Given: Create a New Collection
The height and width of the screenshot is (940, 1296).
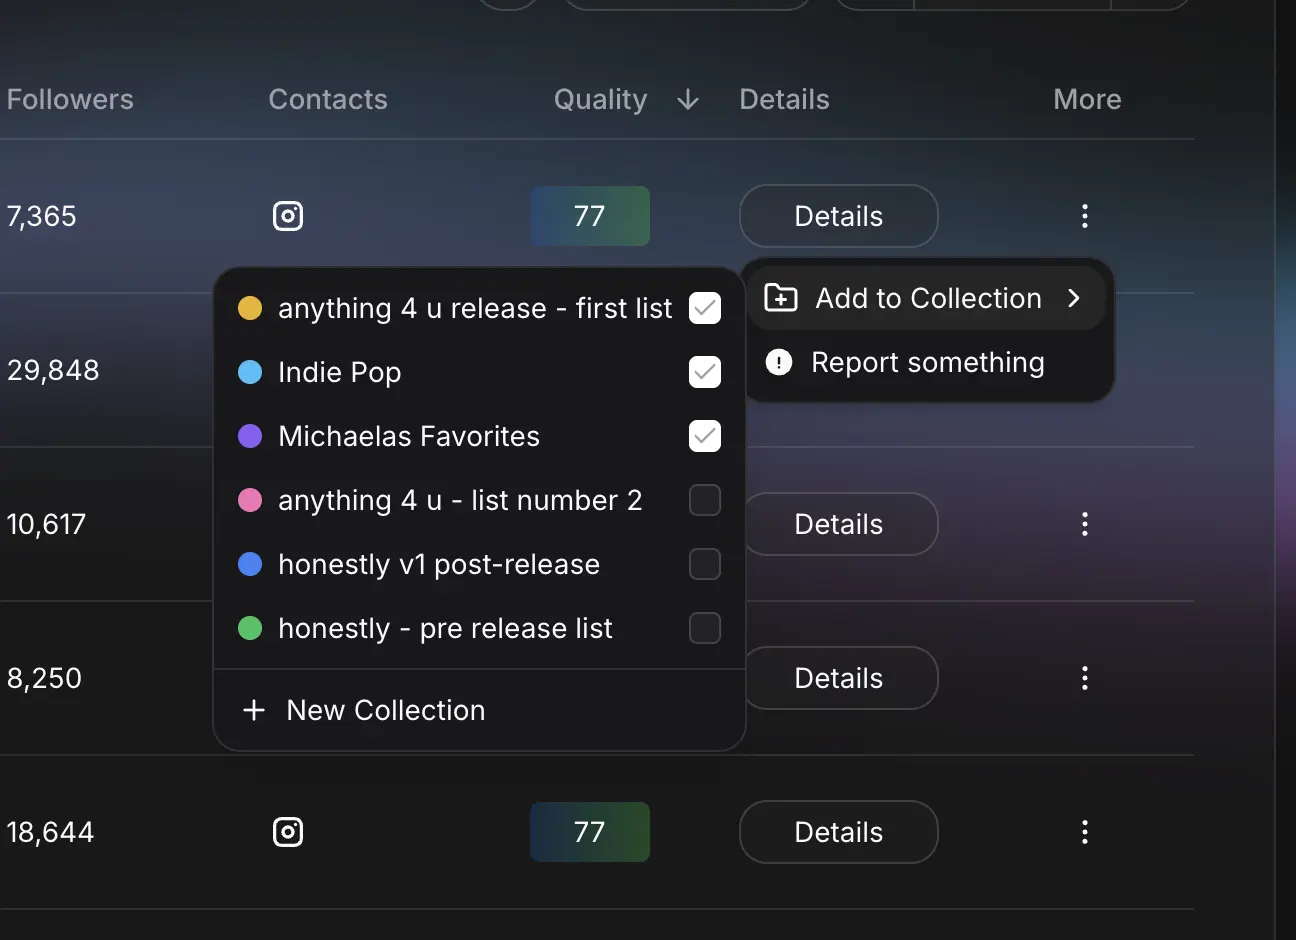Looking at the screenshot, I should point(480,710).
